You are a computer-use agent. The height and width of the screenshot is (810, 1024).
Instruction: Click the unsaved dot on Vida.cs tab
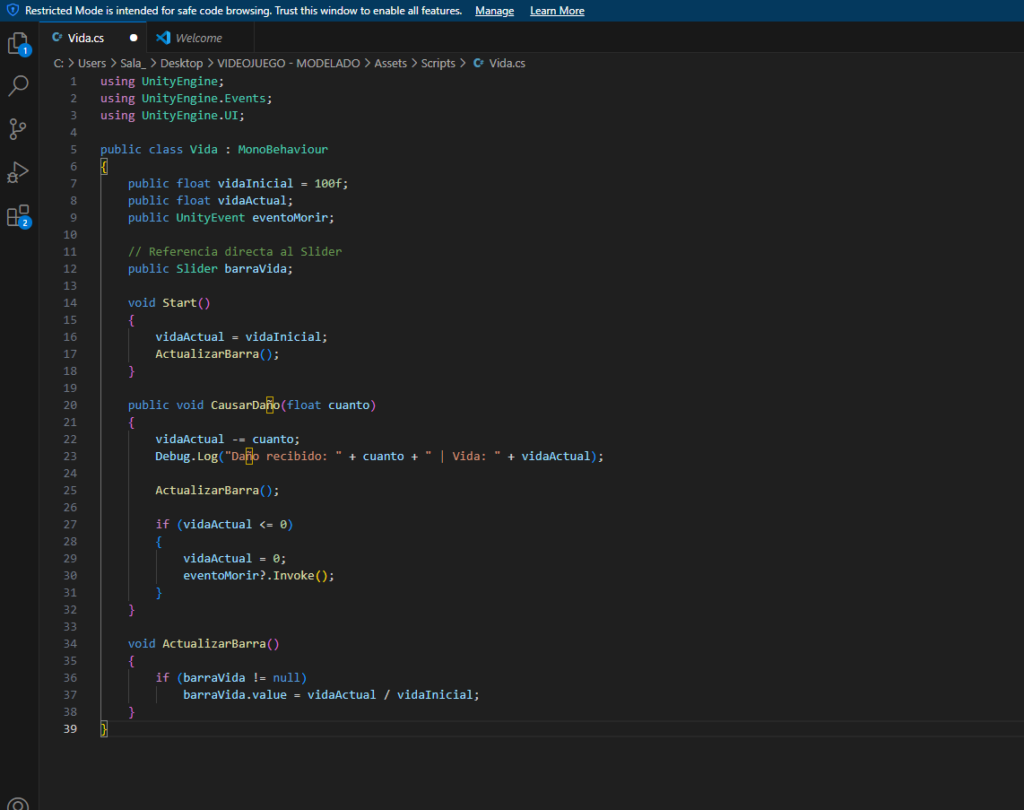[x=134, y=38]
